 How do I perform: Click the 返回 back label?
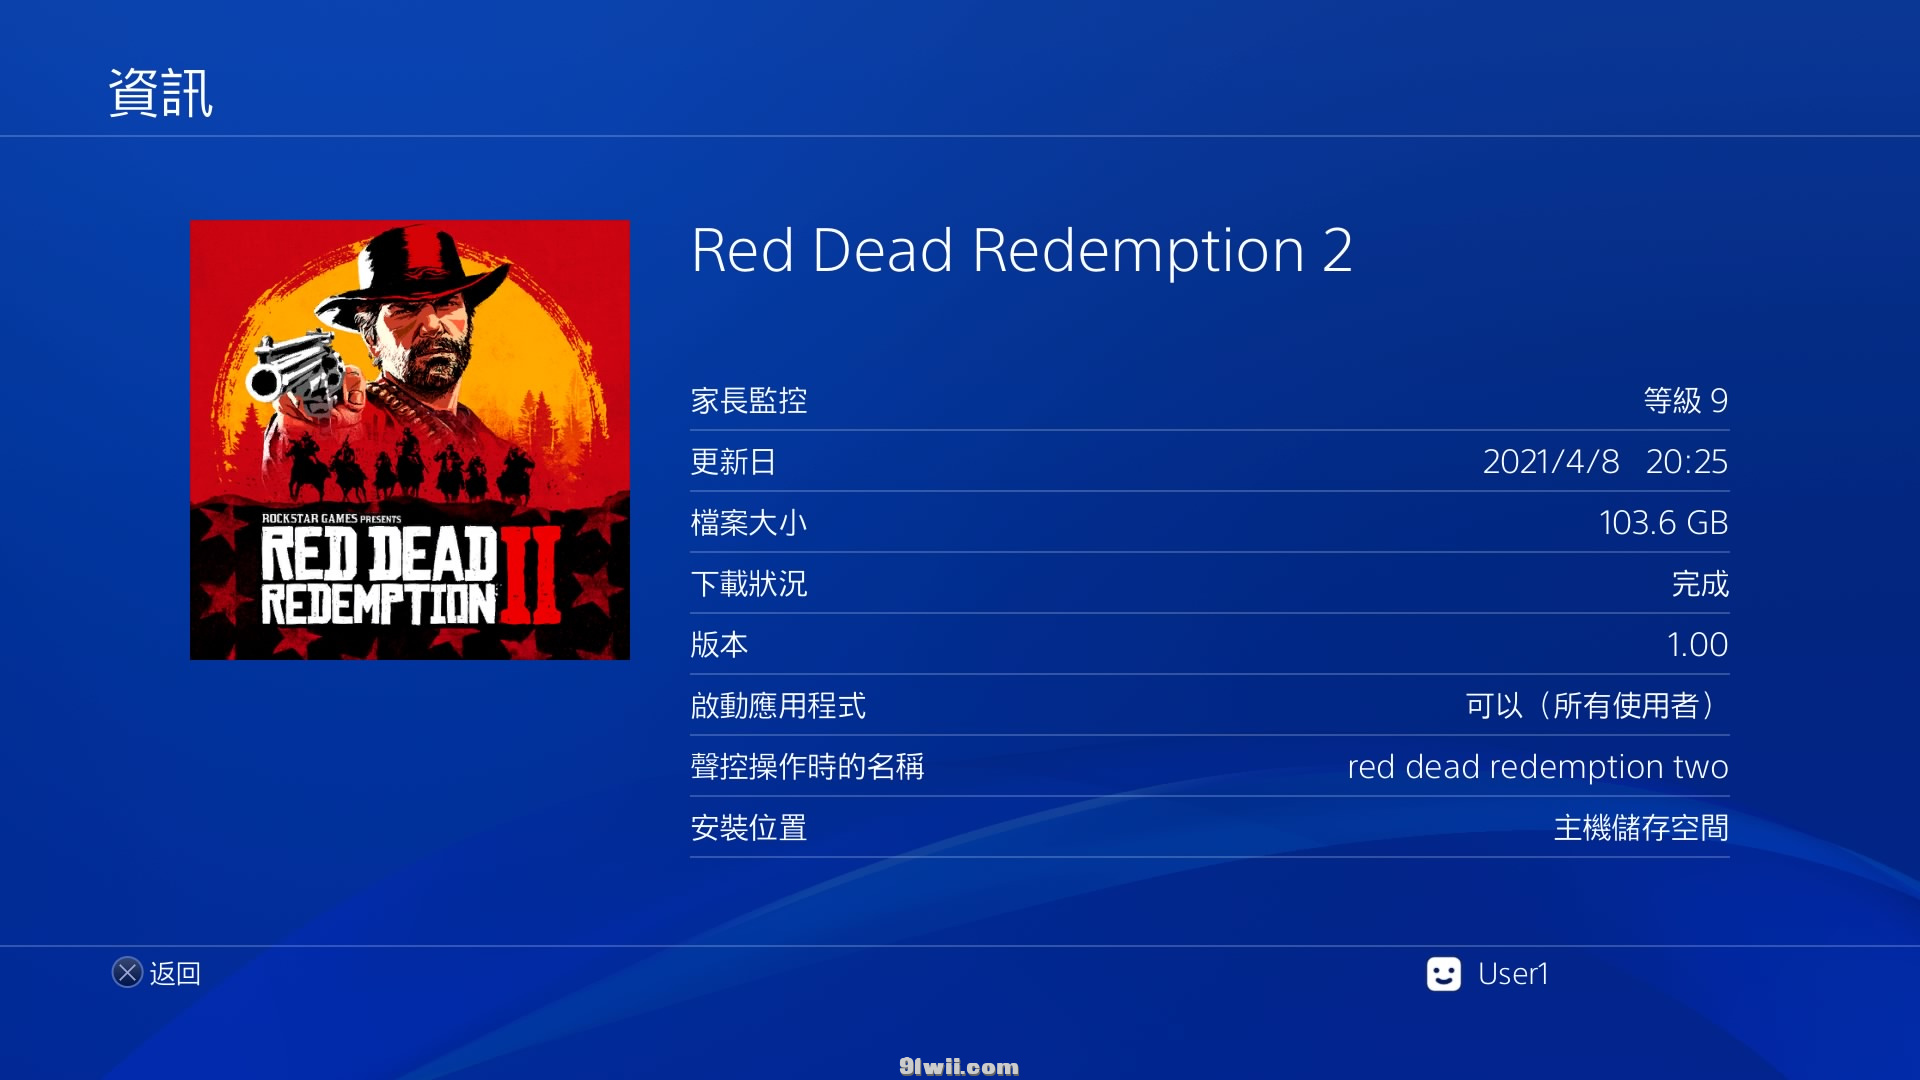click(x=175, y=974)
